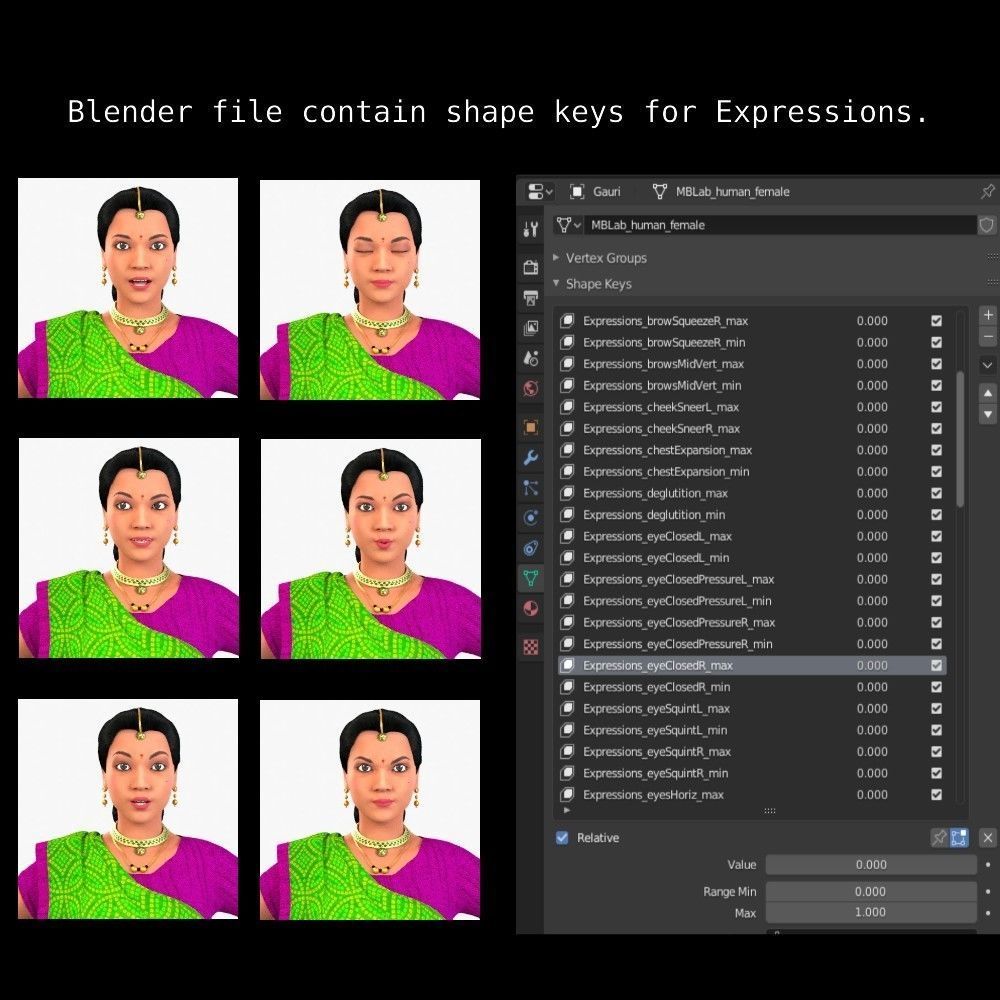Open the Texture properties tab
Image resolution: width=1000 pixels, height=1000 pixels.
[x=531, y=647]
